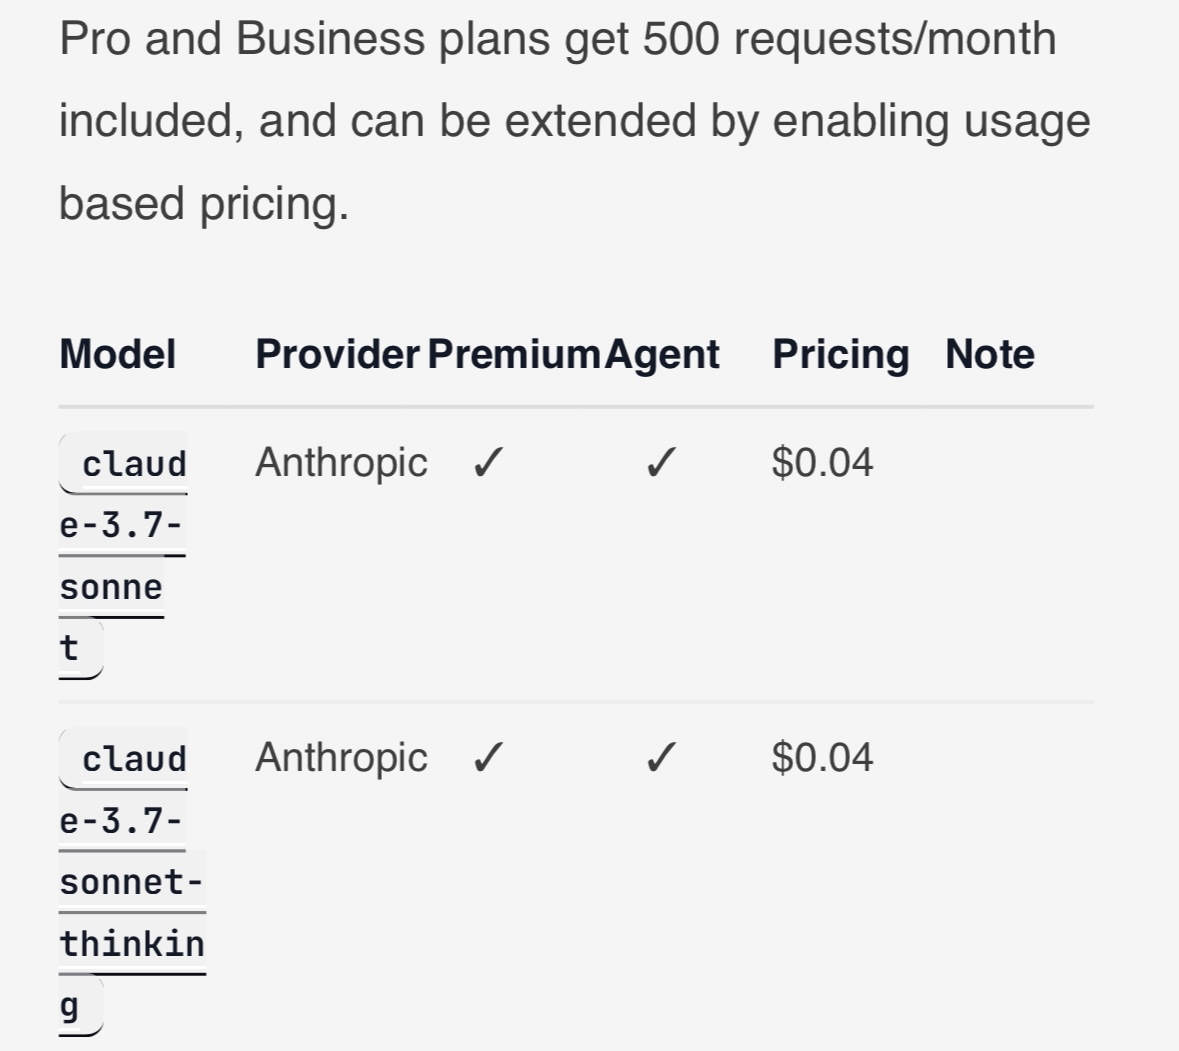Select the Model column header

pyautogui.click(x=117, y=354)
